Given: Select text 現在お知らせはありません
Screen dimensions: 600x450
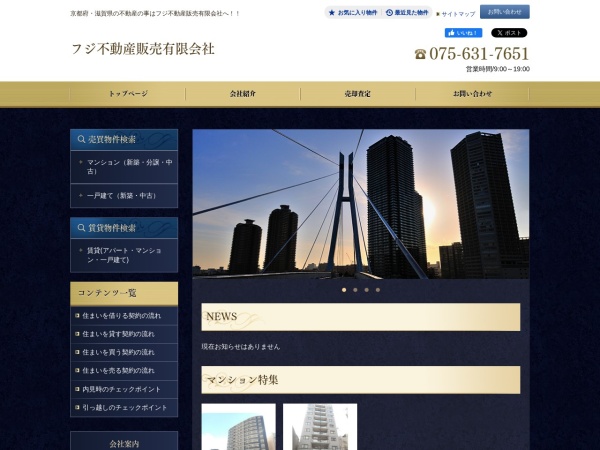Looking at the screenshot, I should click(241, 347).
